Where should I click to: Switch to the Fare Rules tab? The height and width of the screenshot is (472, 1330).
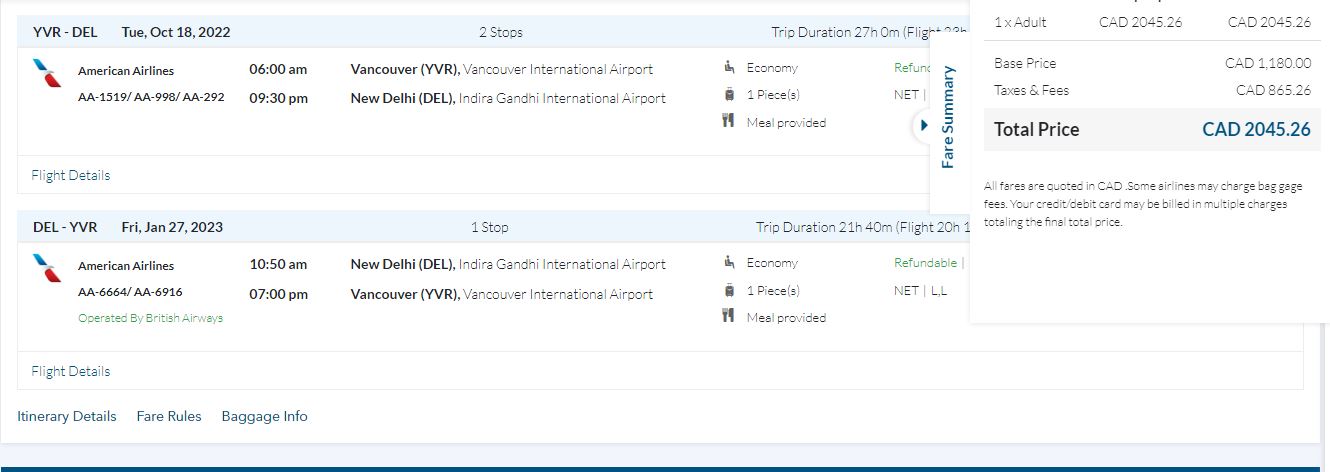pyautogui.click(x=169, y=416)
